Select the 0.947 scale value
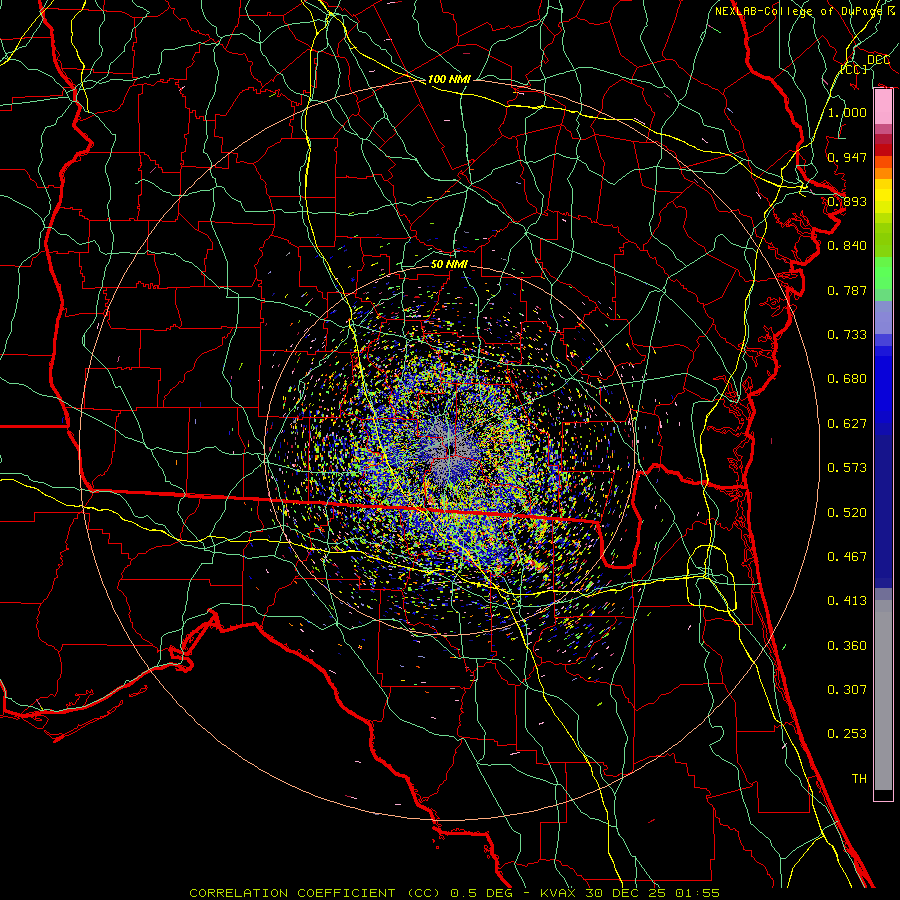The width and height of the screenshot is (900, 900). 847,157
